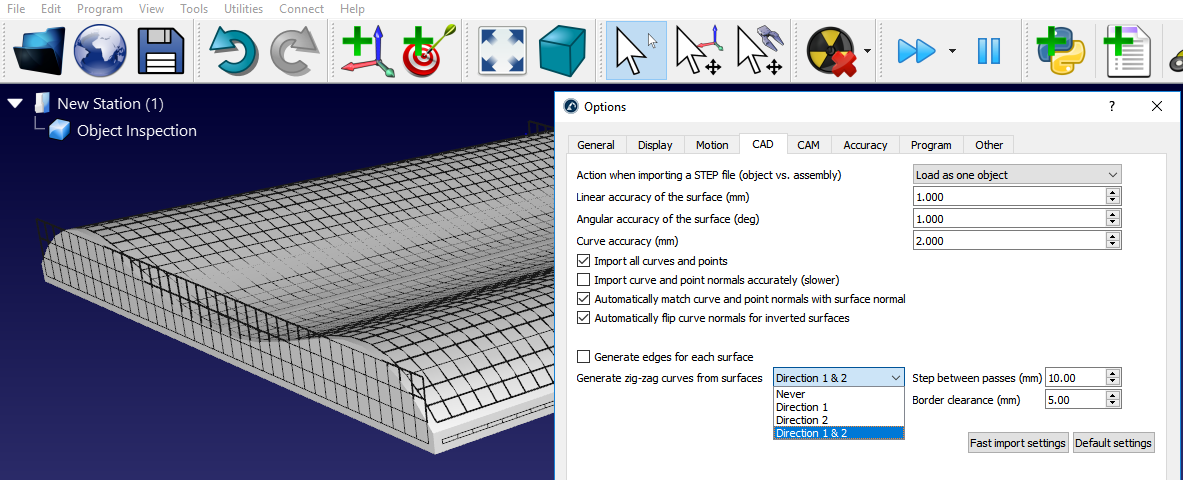Open the online library globe icon
The image size is (1183, 480).
click(100, 50)
